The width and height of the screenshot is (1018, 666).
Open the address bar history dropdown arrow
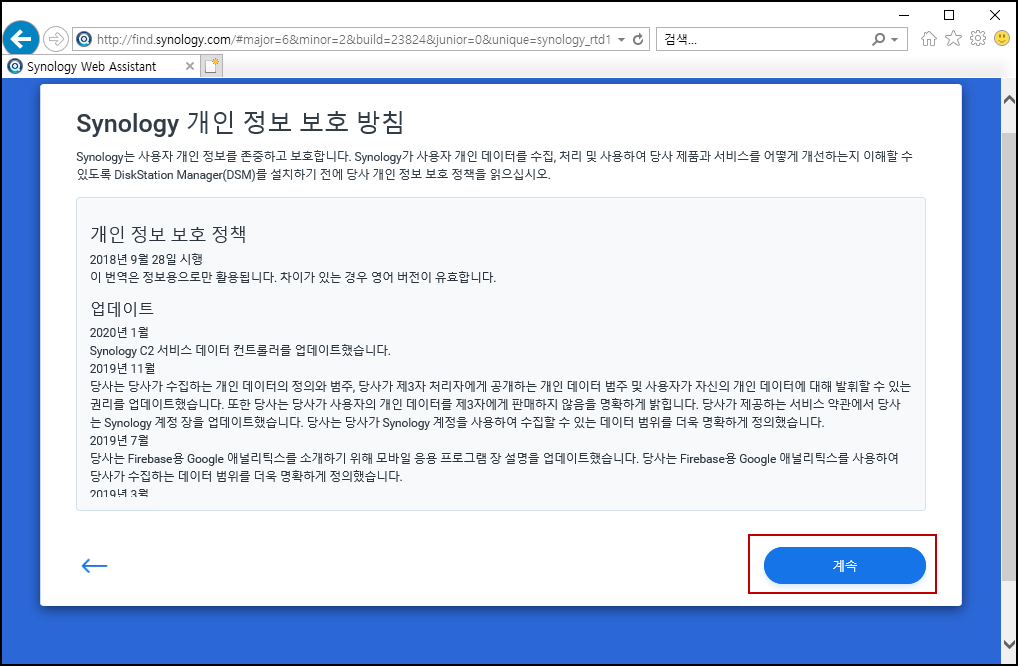pos(621,40)
